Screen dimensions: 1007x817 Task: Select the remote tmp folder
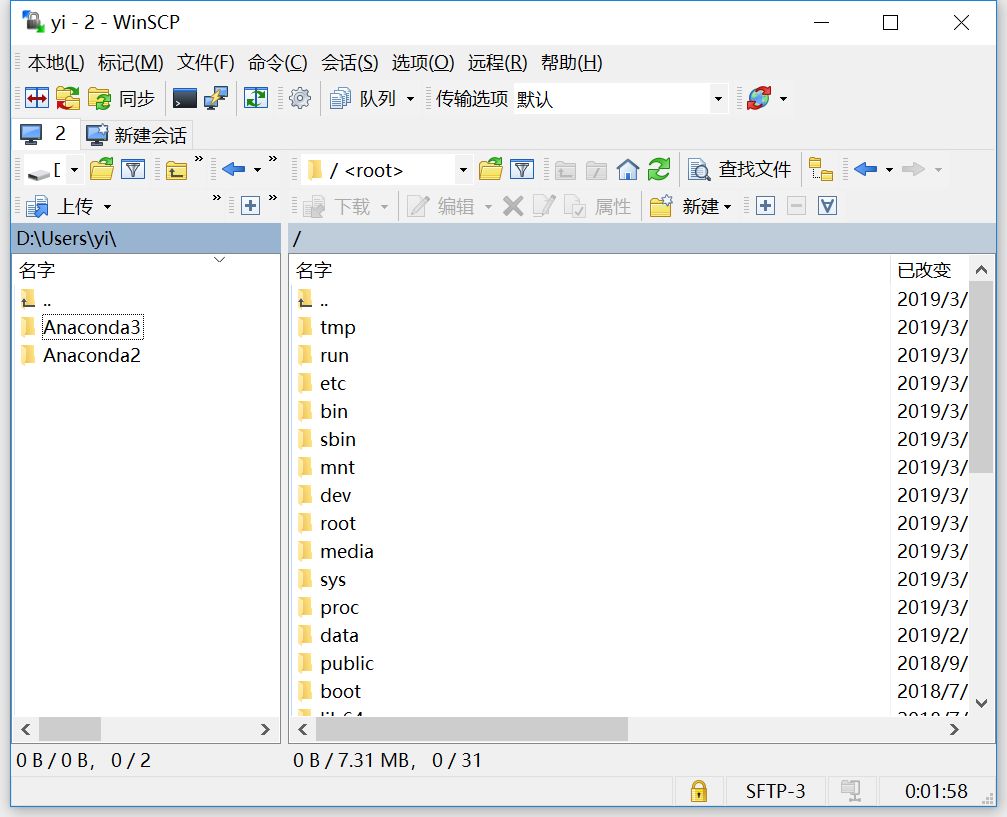(337, 328)
